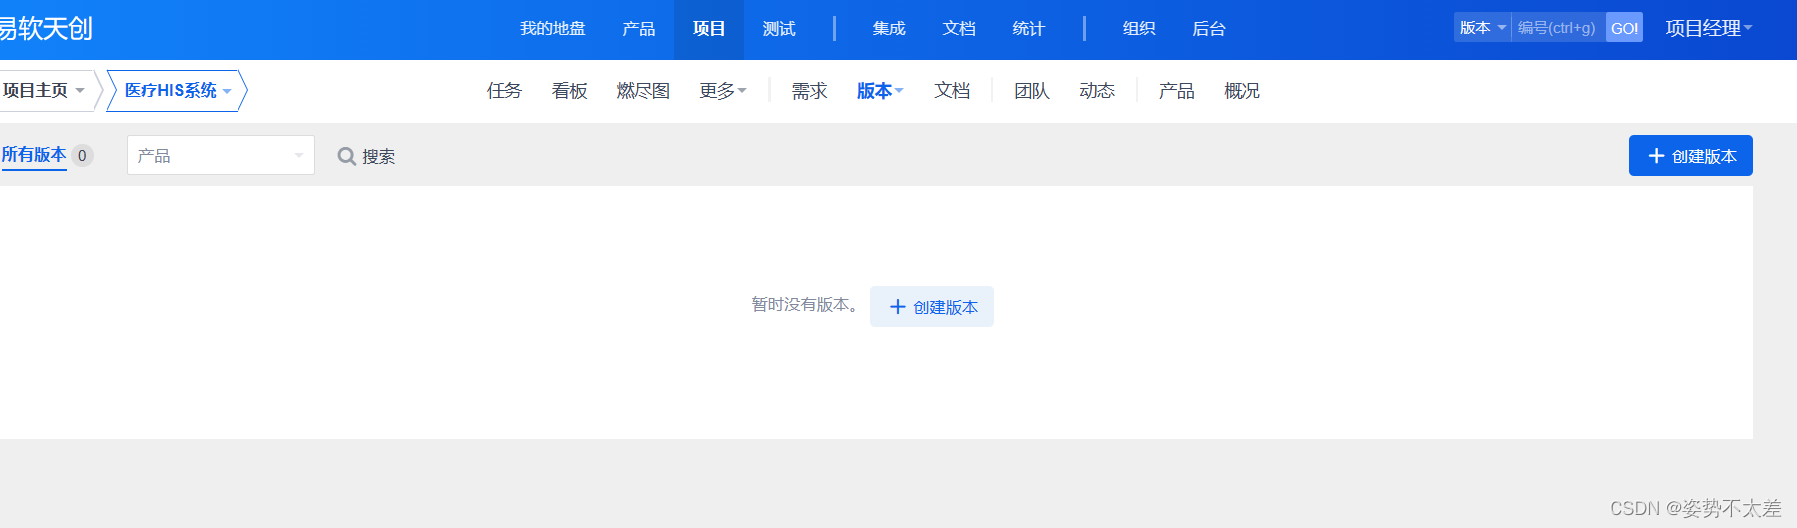Screen dimensions: 1797x528
Task: Select the 项目 top navigation tab
Action: (x=708, y=29)
